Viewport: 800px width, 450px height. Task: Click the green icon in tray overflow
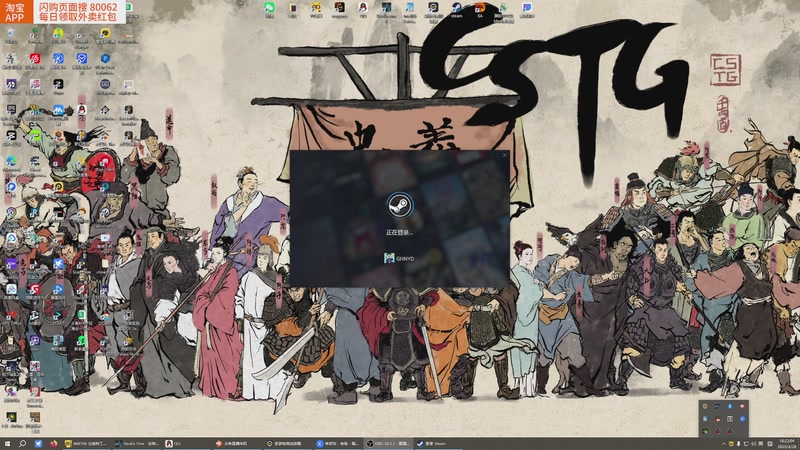[x=705, y=432]
